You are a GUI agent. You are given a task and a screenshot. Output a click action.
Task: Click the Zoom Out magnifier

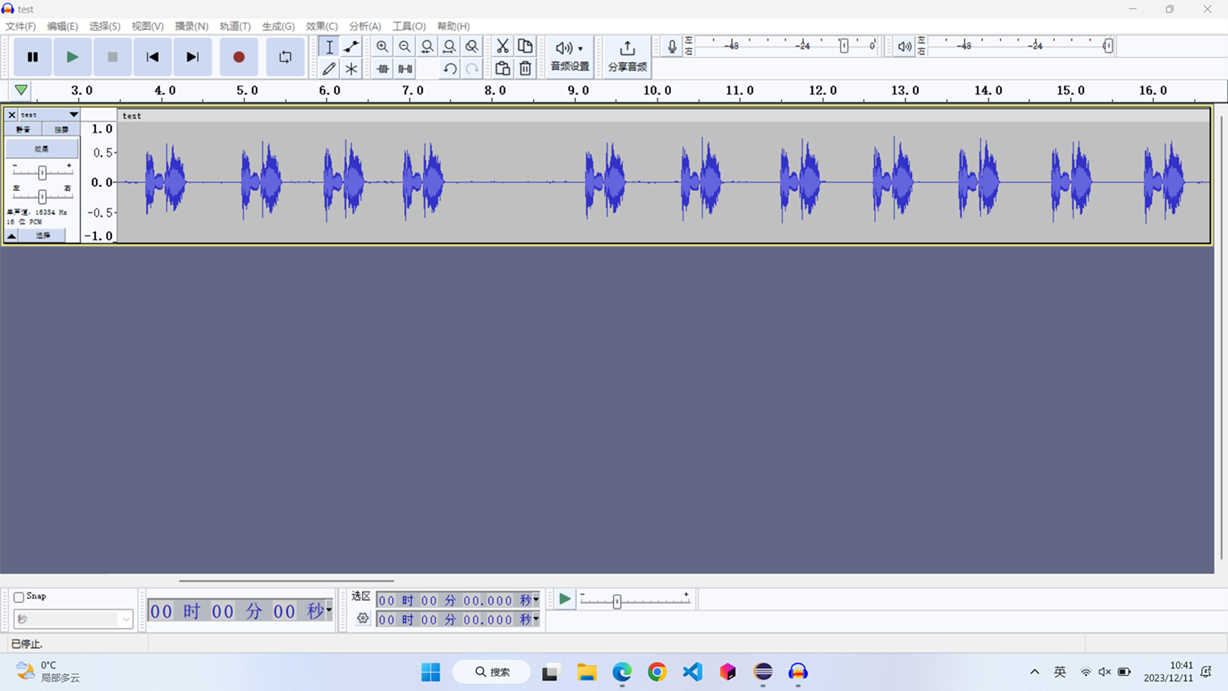point(404,47)
